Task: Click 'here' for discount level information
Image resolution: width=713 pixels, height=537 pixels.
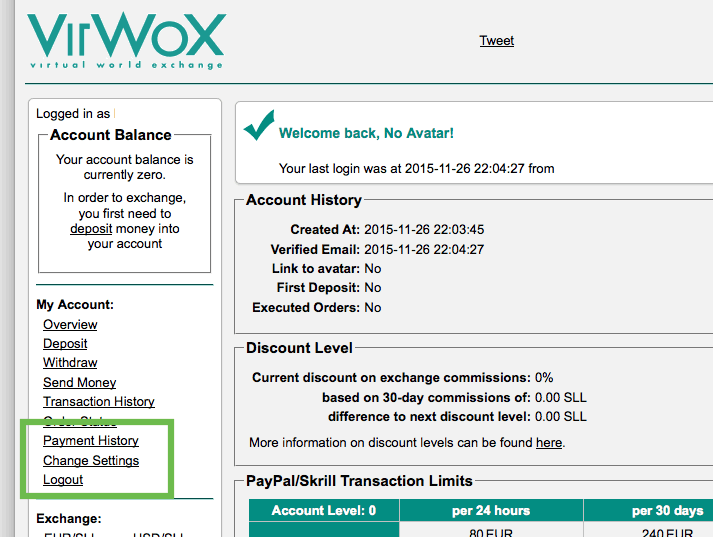Action: (x=549, y=442)
